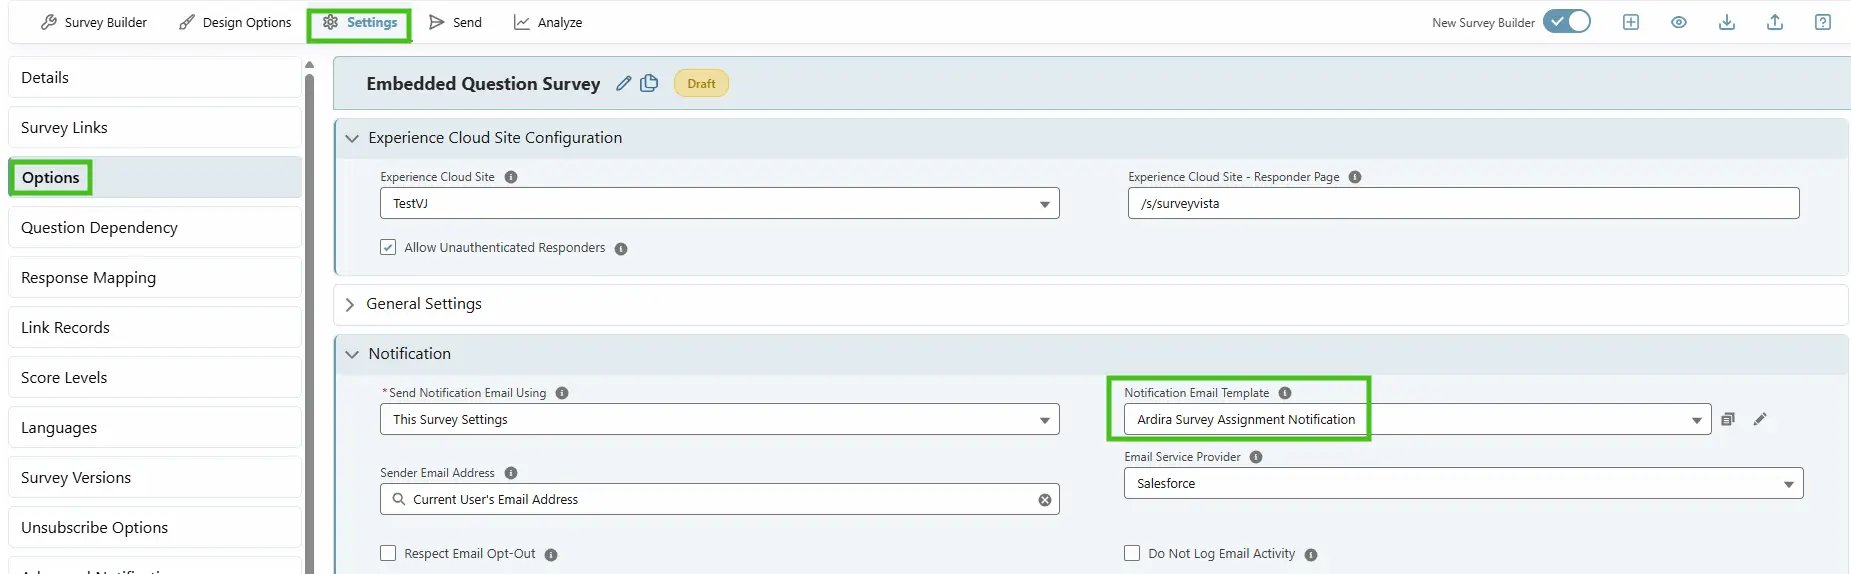
Task: Collapse the Experience Cloud Site Configuration section
Action: click(352, 138)
